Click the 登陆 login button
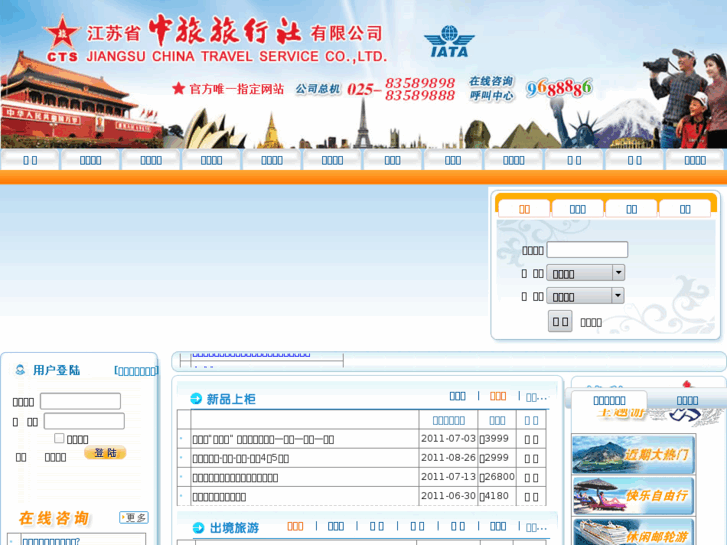This screenshot has height=545, width=727. pyautogui.click(x=105, y=453)
